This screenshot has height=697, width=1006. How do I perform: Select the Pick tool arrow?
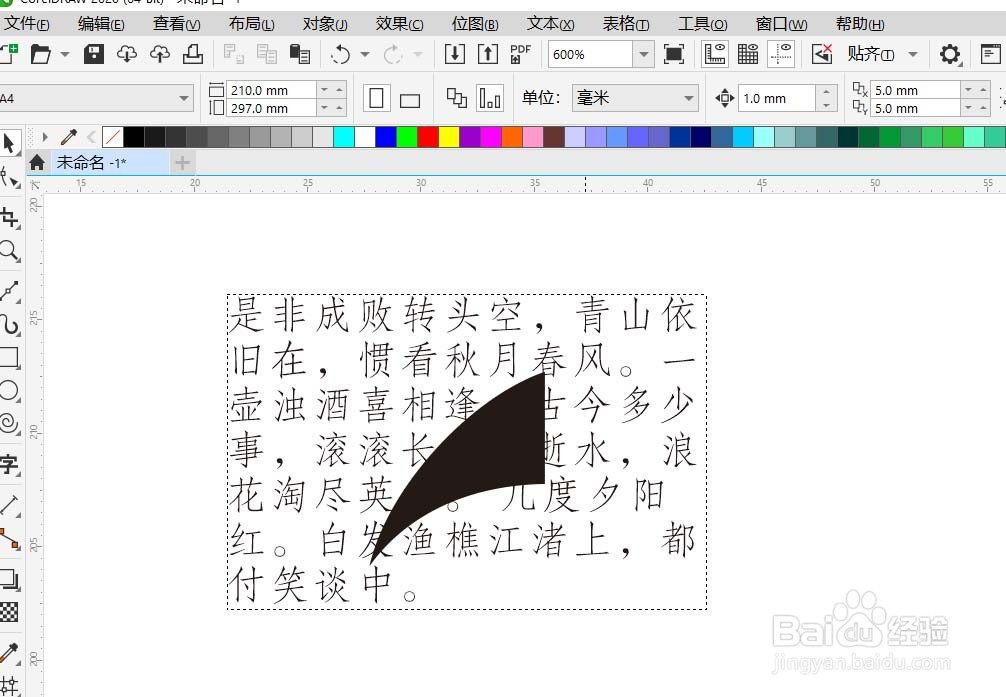point(10,143)
